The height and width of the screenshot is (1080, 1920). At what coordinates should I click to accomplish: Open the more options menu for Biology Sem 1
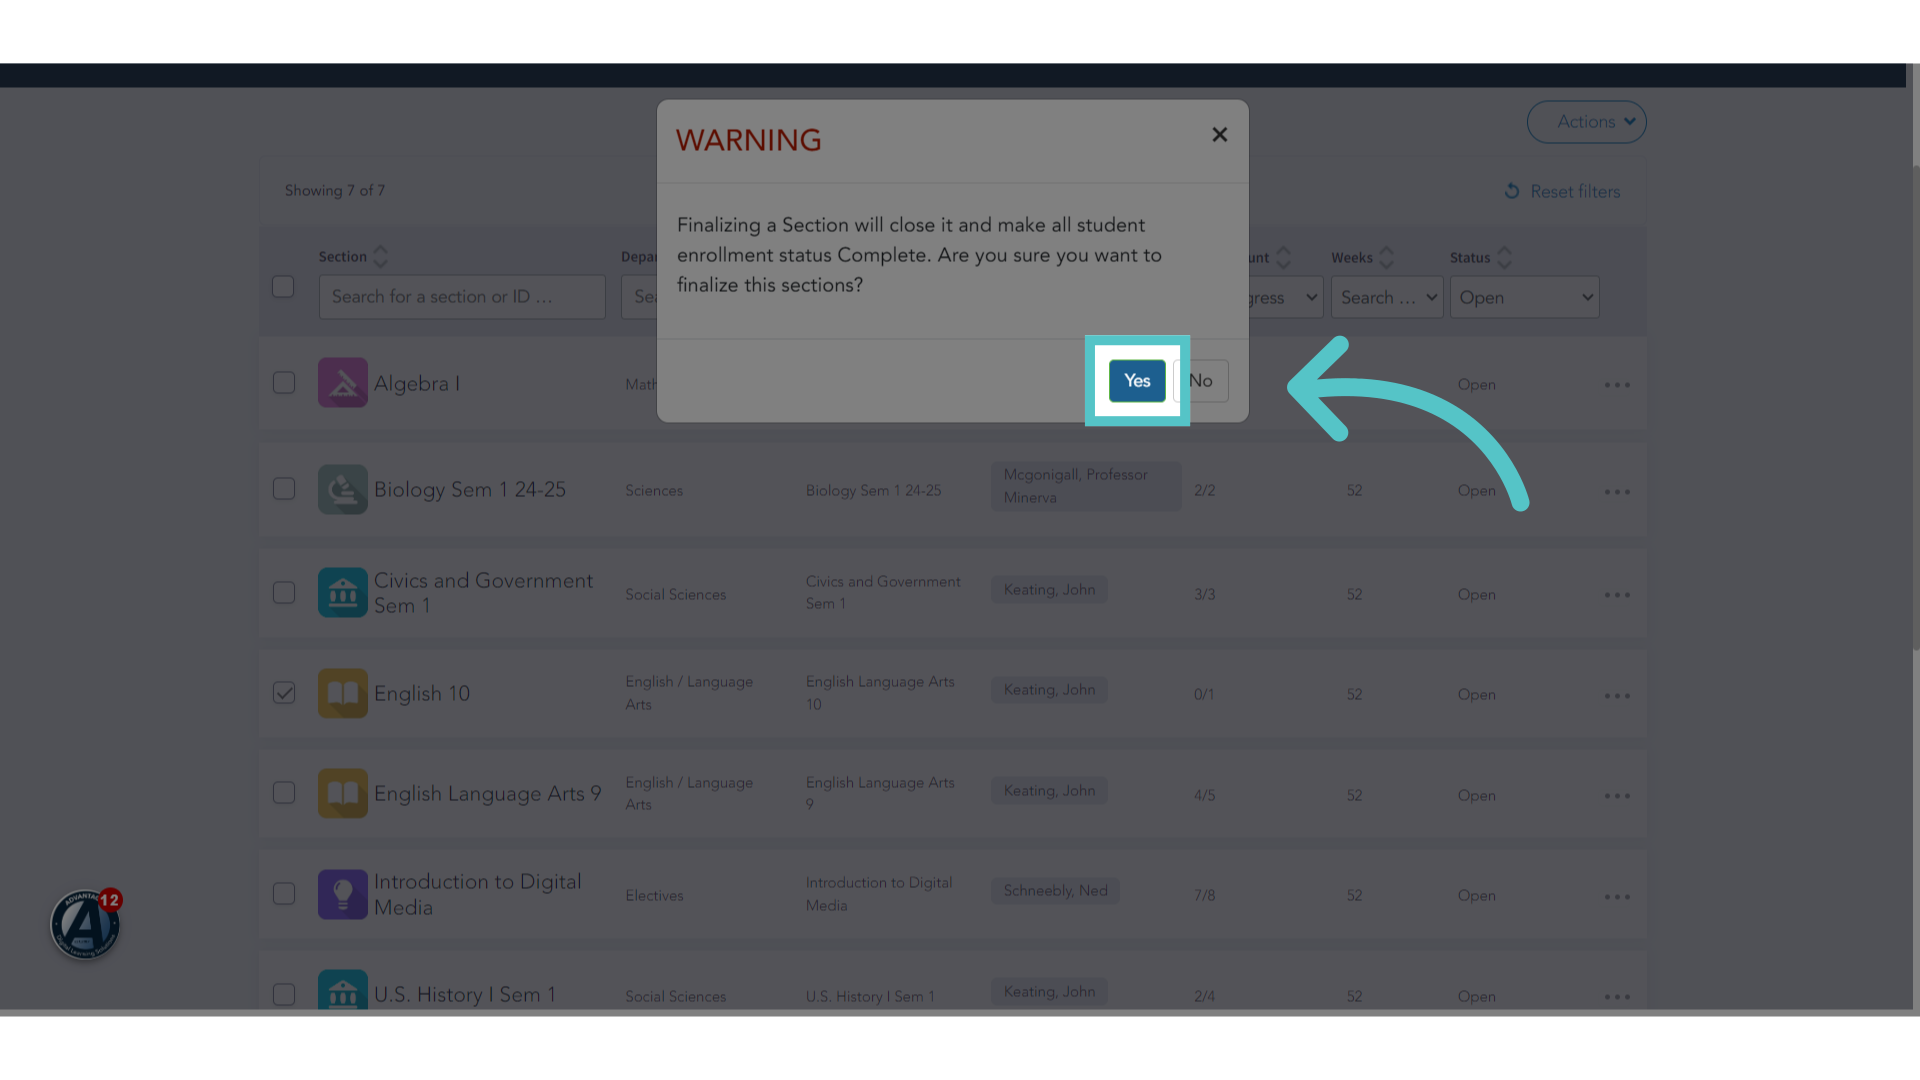(1617, 492)
